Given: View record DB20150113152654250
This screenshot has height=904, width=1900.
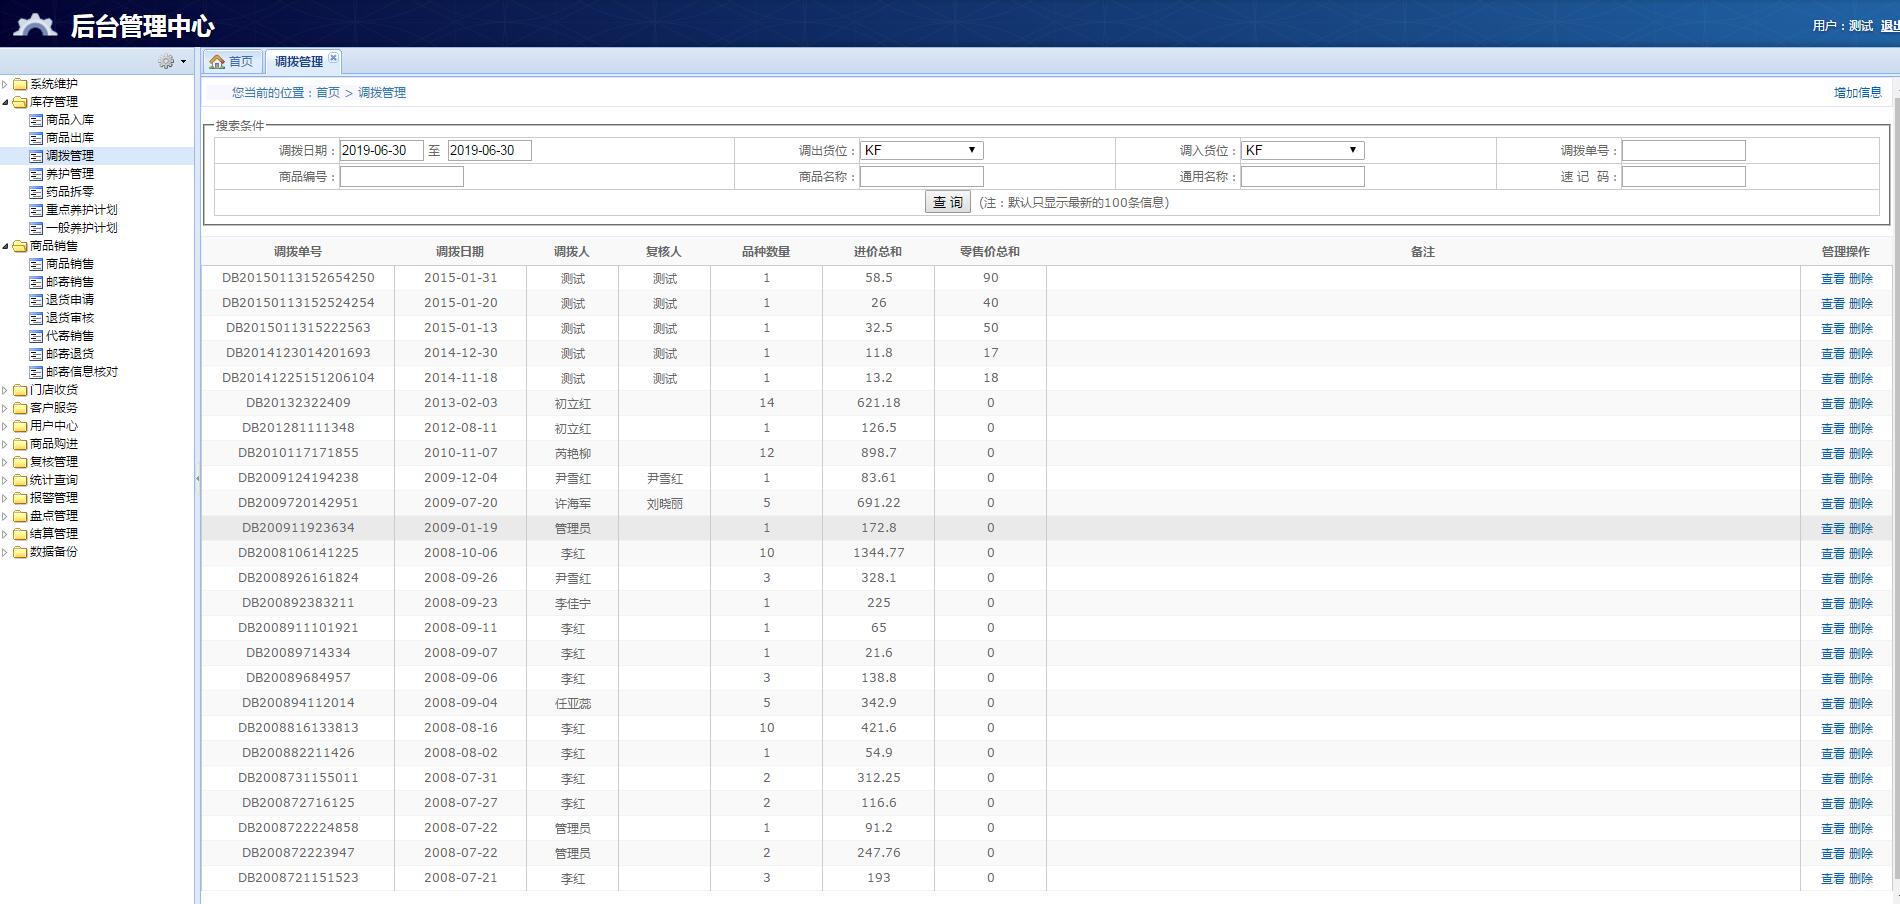Looking at the screenshot, I should click(1832, 279).
